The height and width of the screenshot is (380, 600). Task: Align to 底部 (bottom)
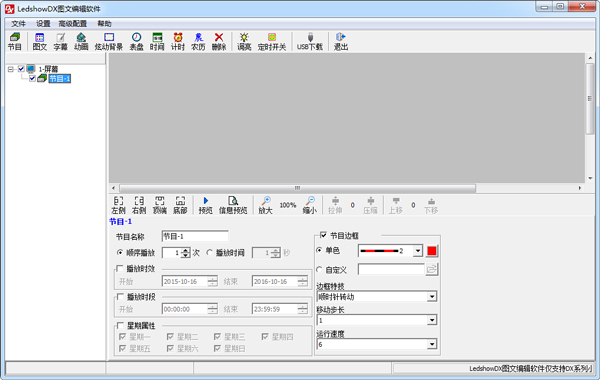180,205
